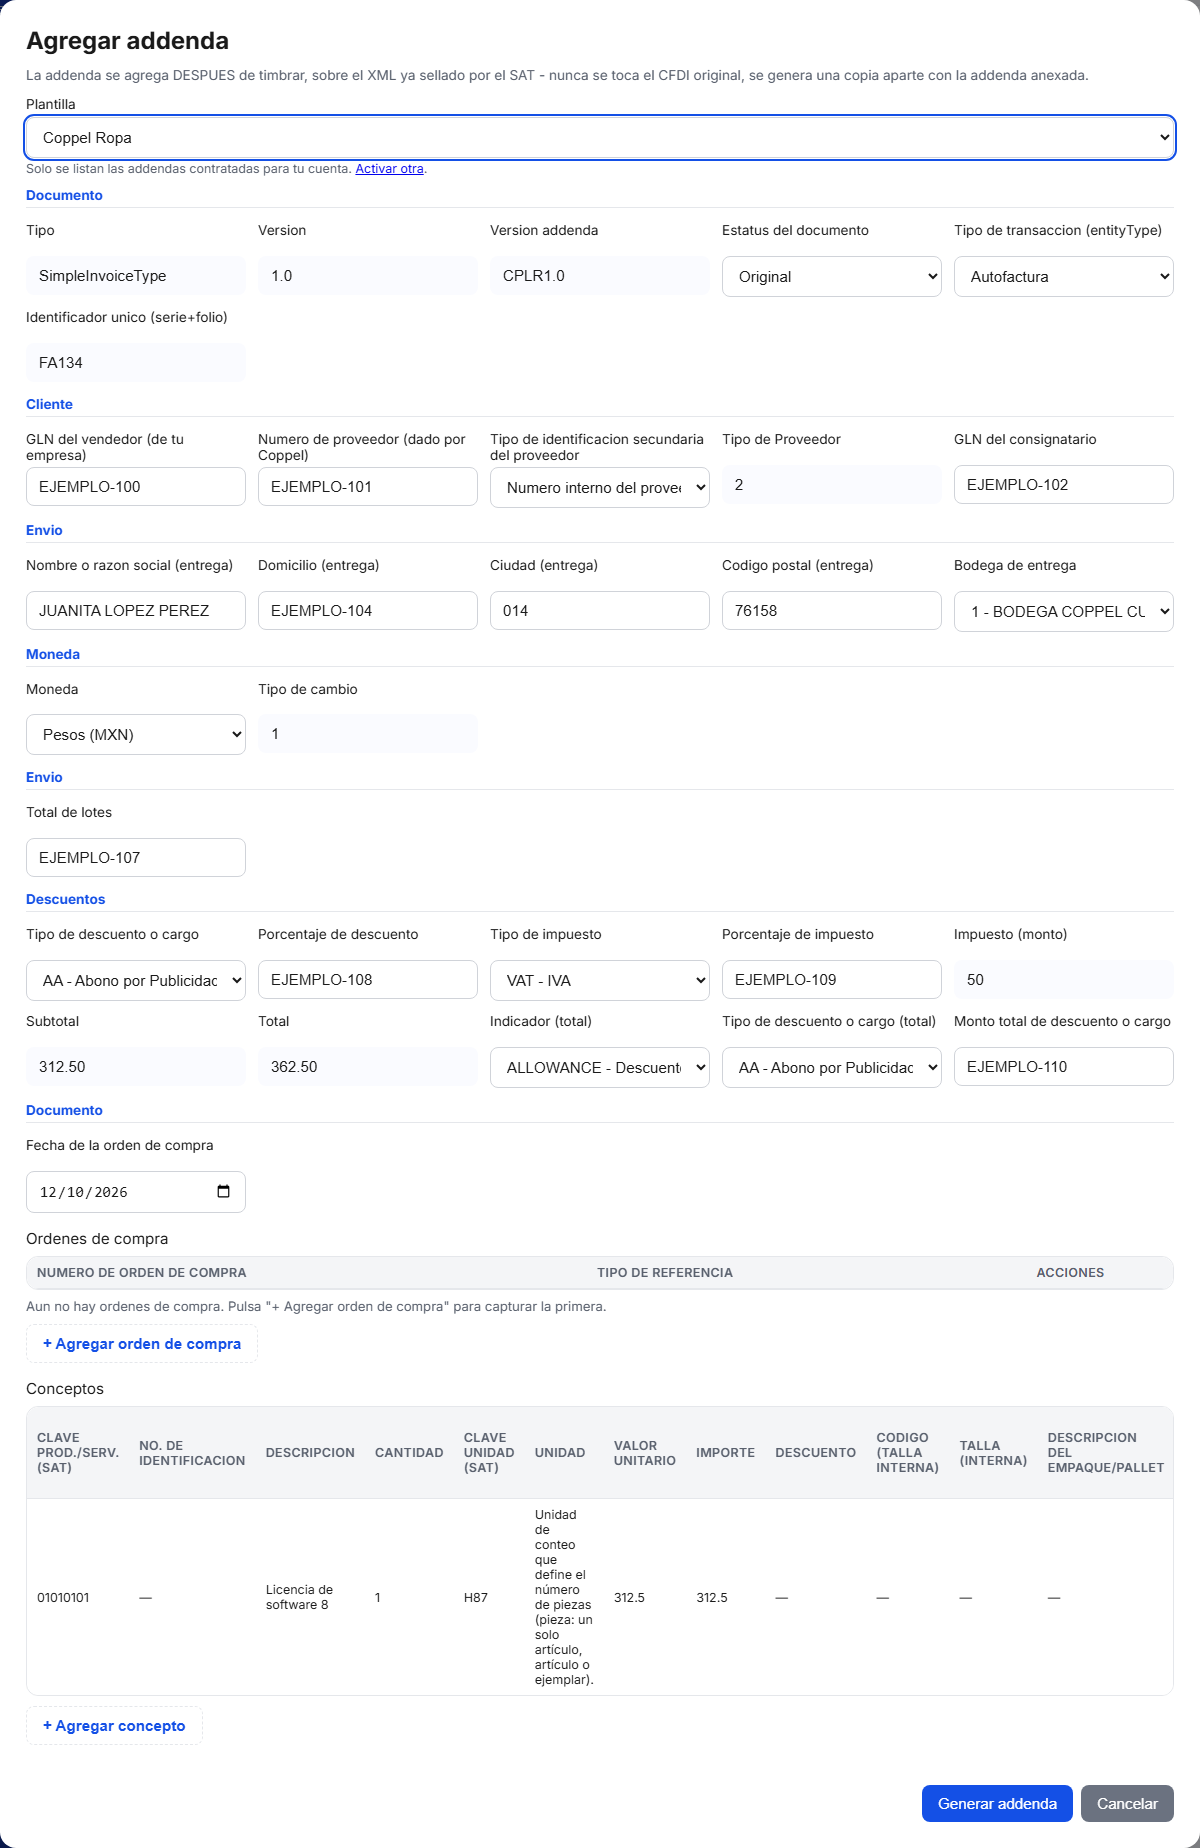
Task: Click the 'H87' clave unidad cell
Action: click(x=476, y=1598)
